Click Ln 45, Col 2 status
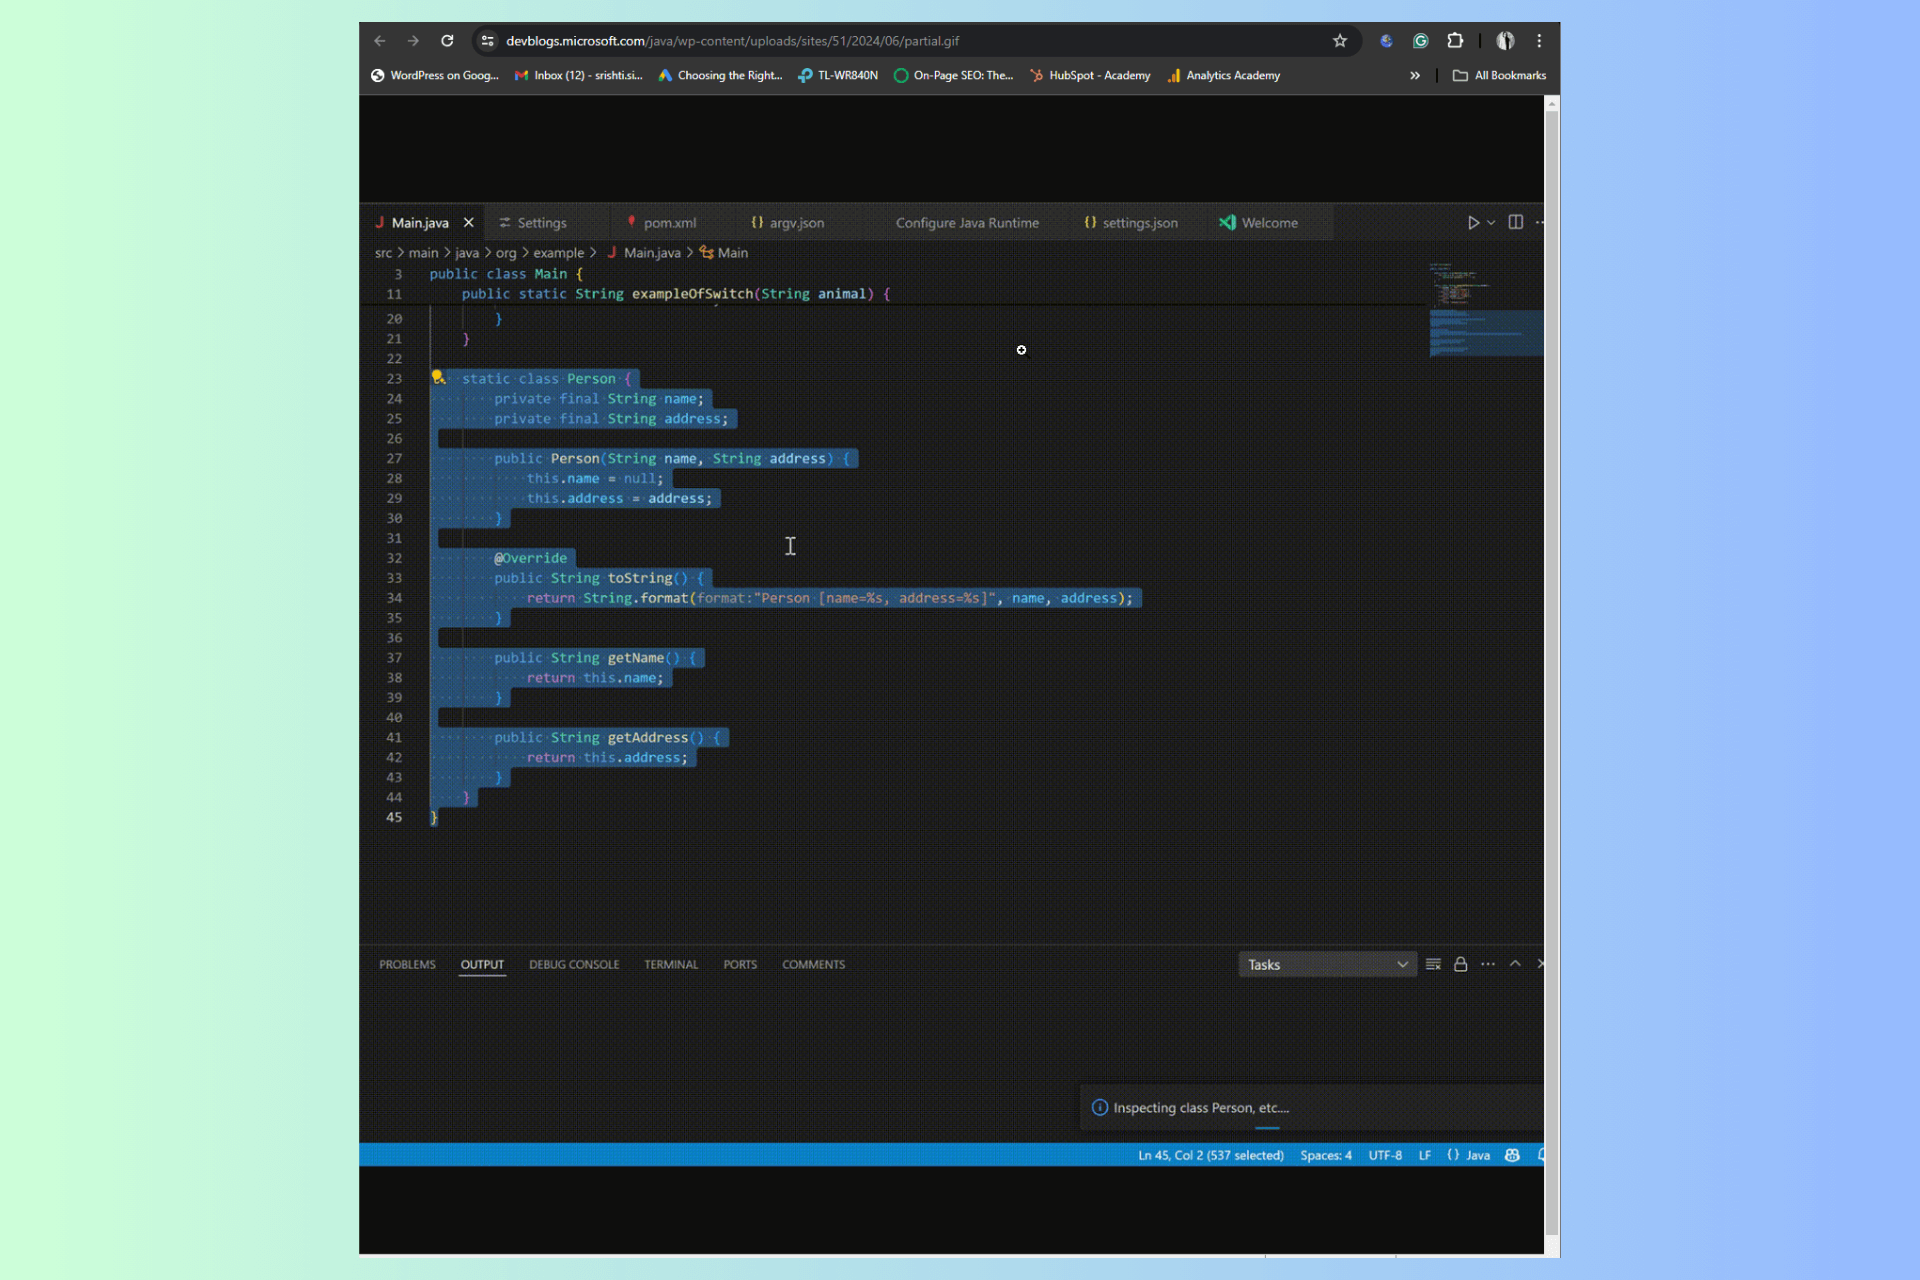Screen dimensions: 1920x1280 click(1210, 1155)
